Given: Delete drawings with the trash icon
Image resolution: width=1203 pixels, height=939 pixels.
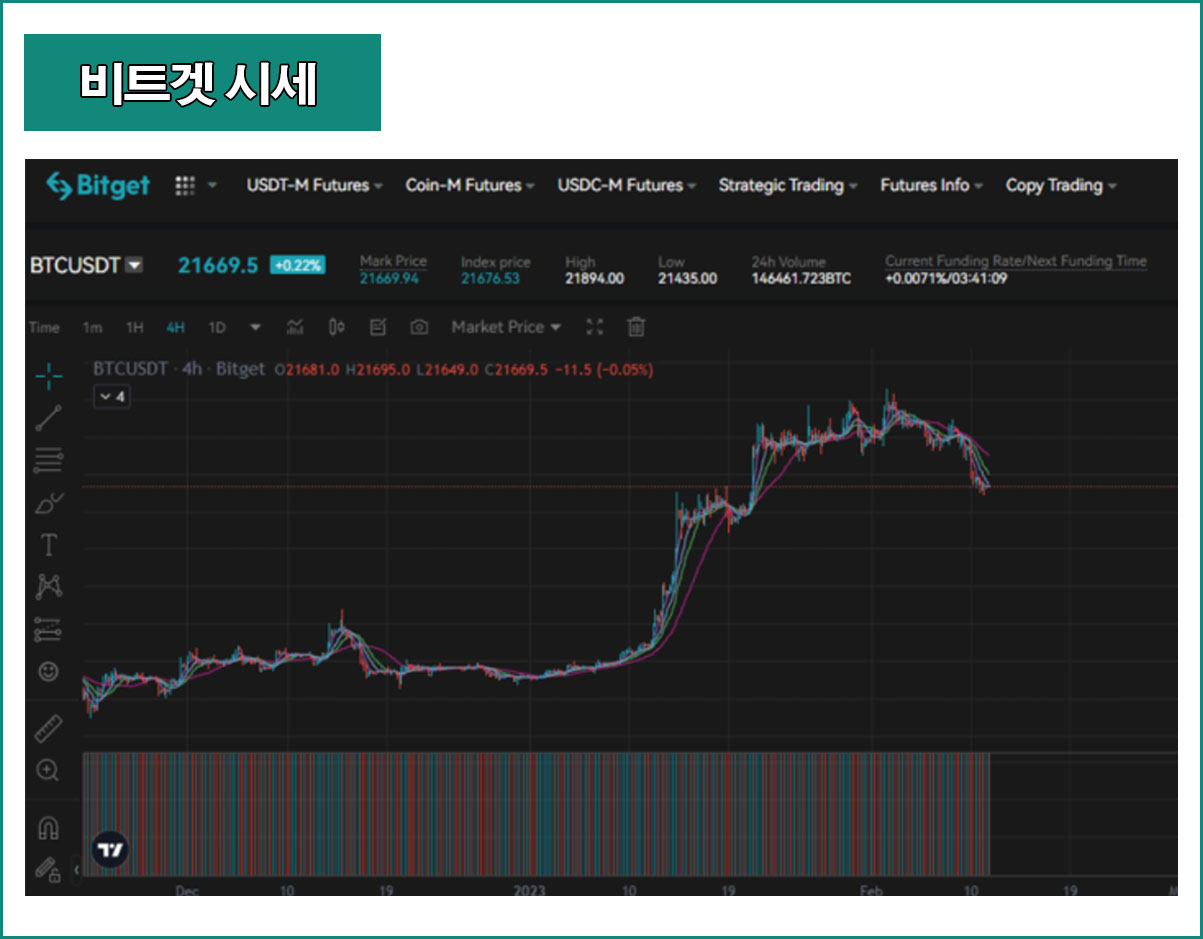Looking at the screenshot, I should pyautogui.click(x=636, y=327).
